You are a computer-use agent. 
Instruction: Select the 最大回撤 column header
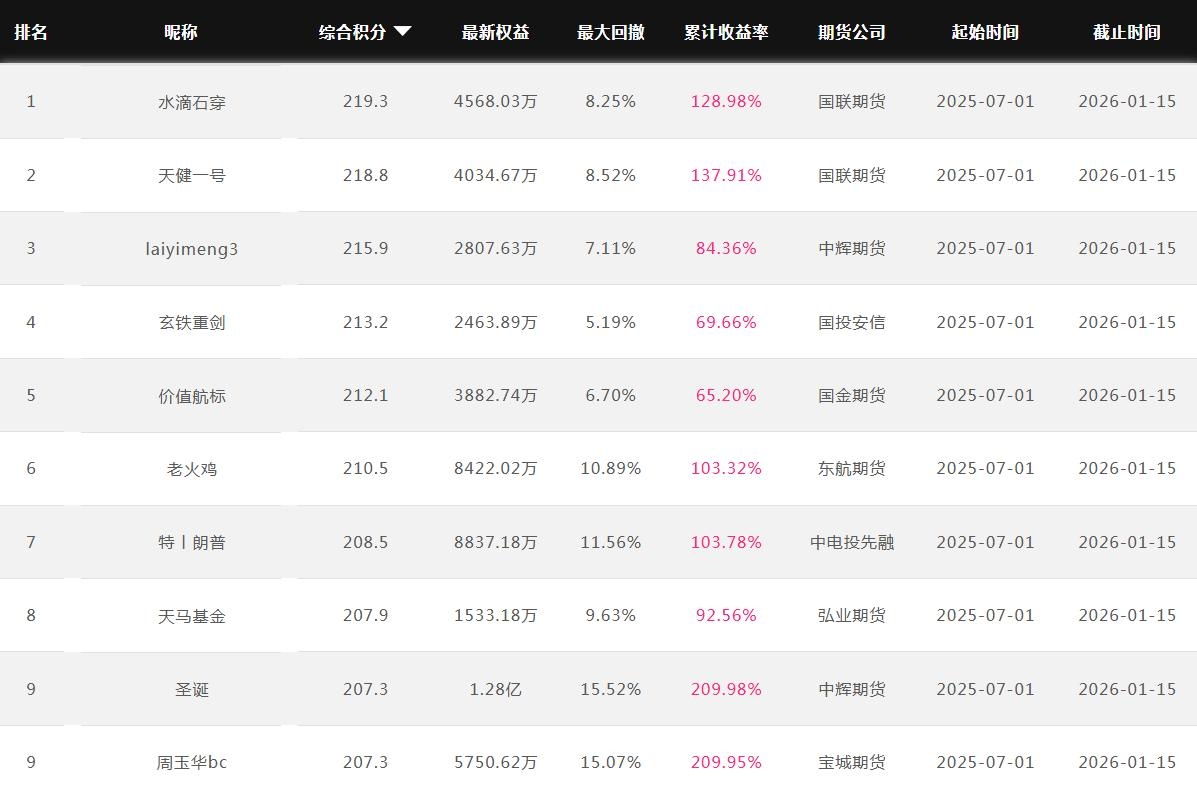610,32
